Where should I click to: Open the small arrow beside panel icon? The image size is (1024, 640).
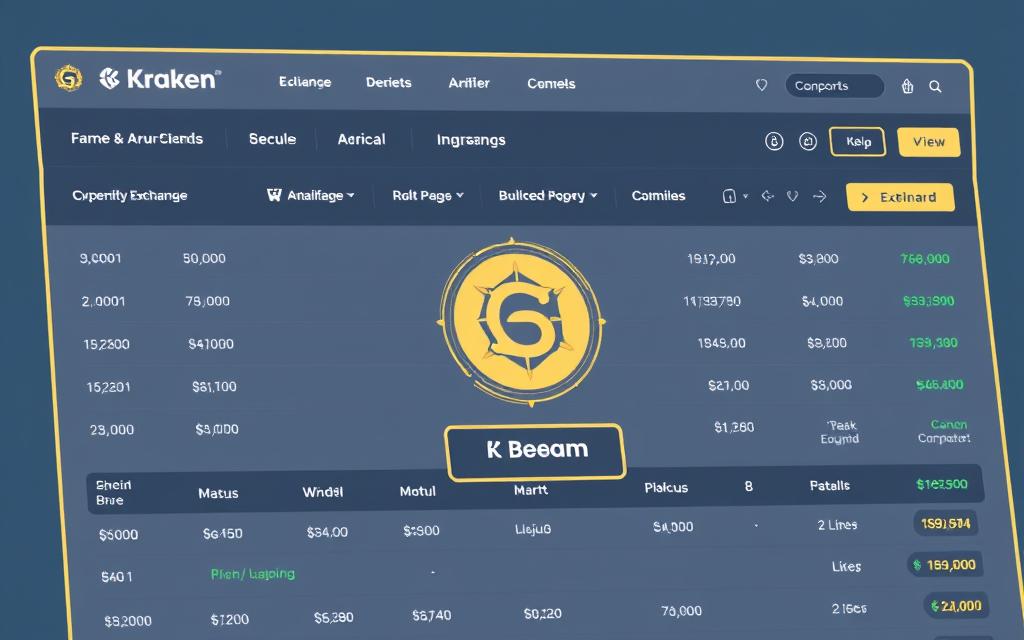[x=746, y=196]
